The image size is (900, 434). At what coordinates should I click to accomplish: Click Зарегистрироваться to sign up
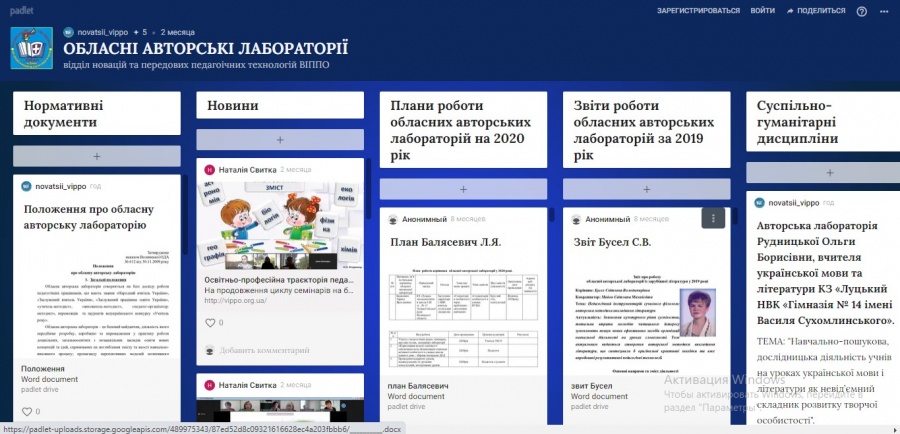698,10
